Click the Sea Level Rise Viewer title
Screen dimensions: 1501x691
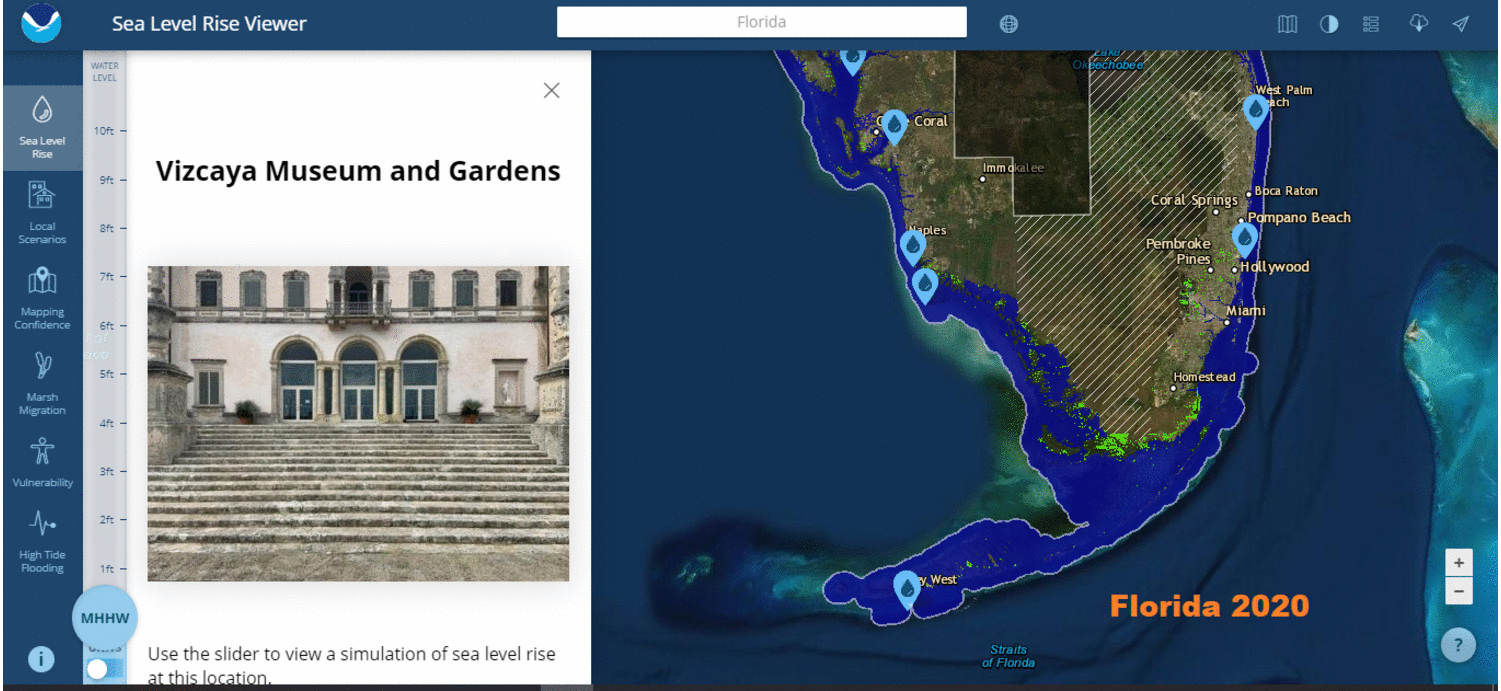[x=209, y=23]
